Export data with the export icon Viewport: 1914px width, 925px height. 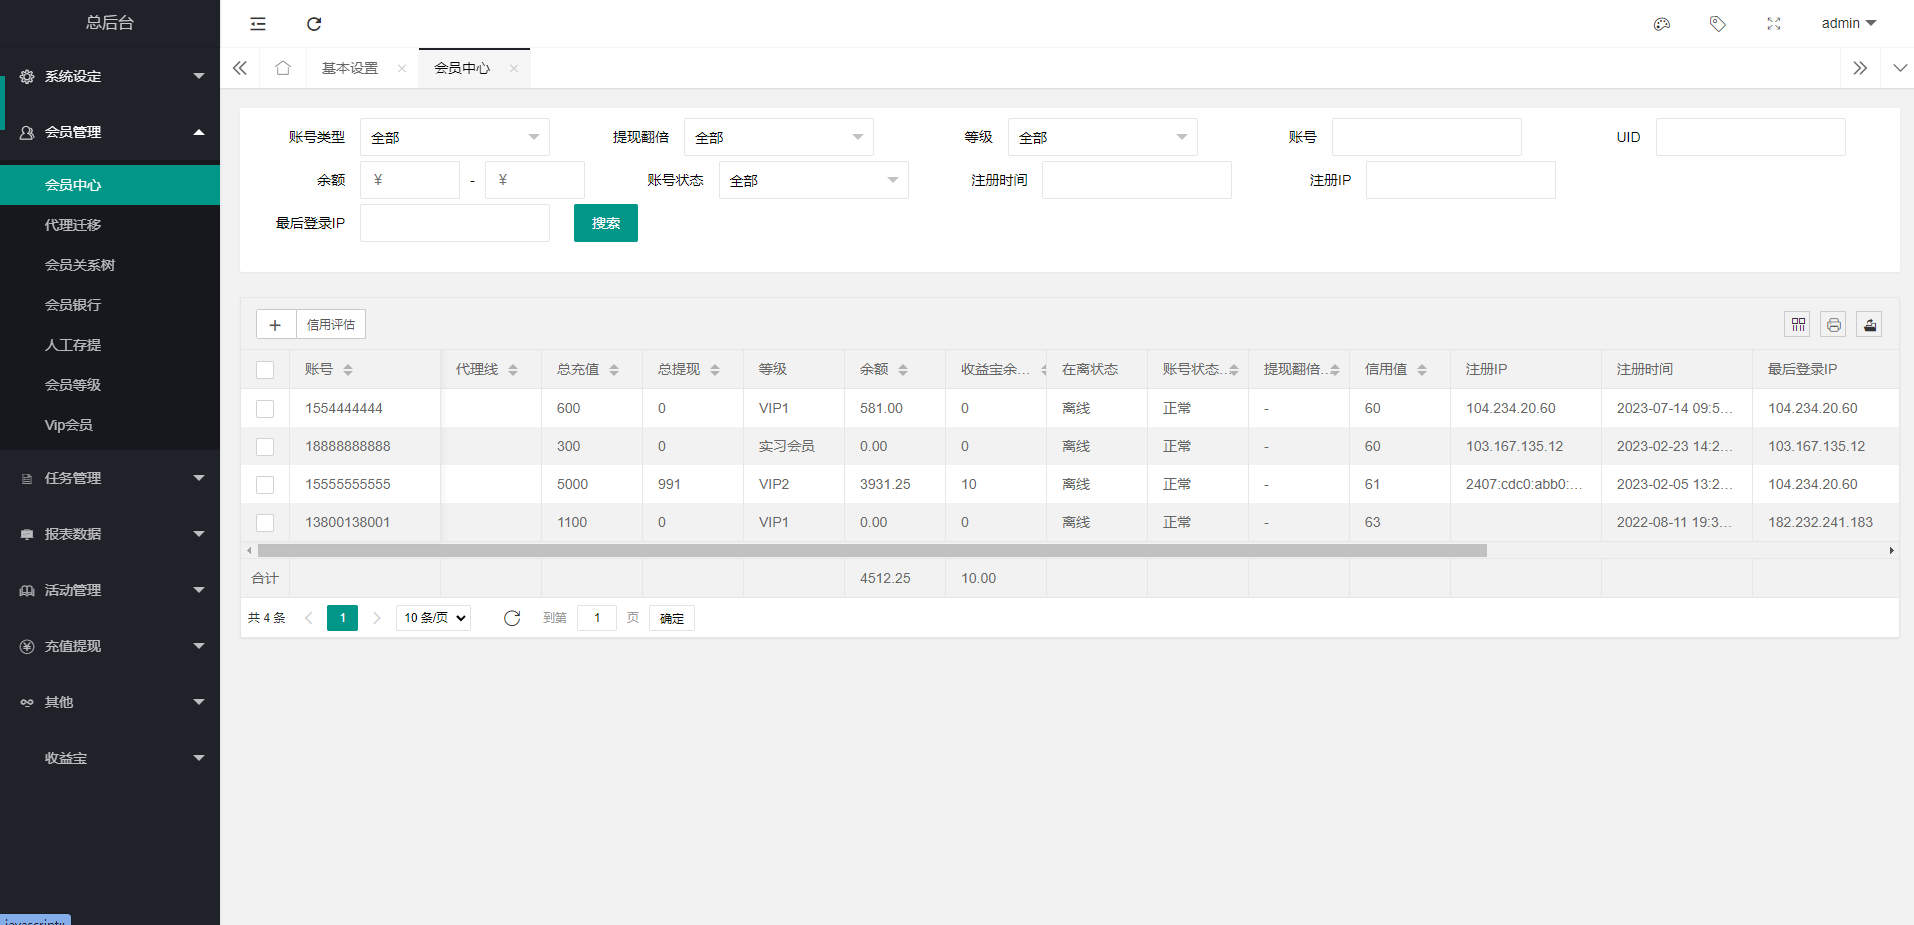click(1869, 324)
